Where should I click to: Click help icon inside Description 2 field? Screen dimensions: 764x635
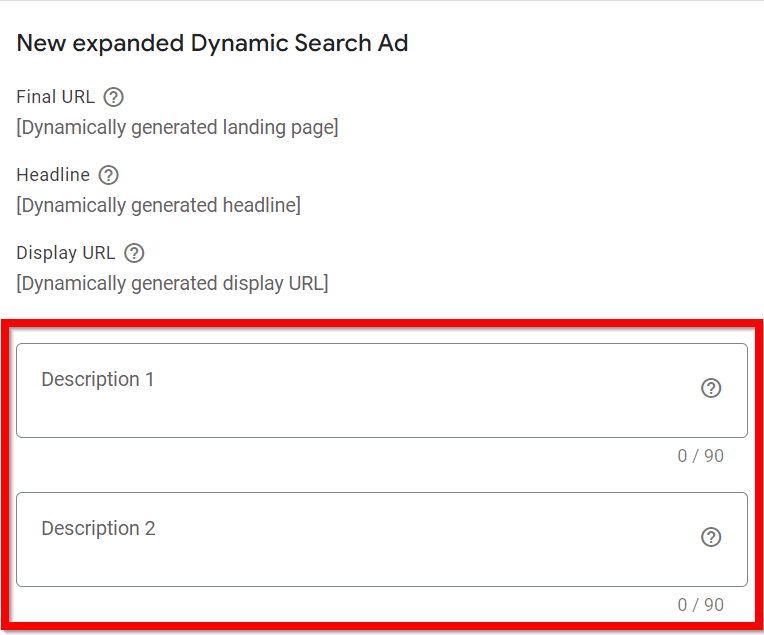[x=711, y=537]
